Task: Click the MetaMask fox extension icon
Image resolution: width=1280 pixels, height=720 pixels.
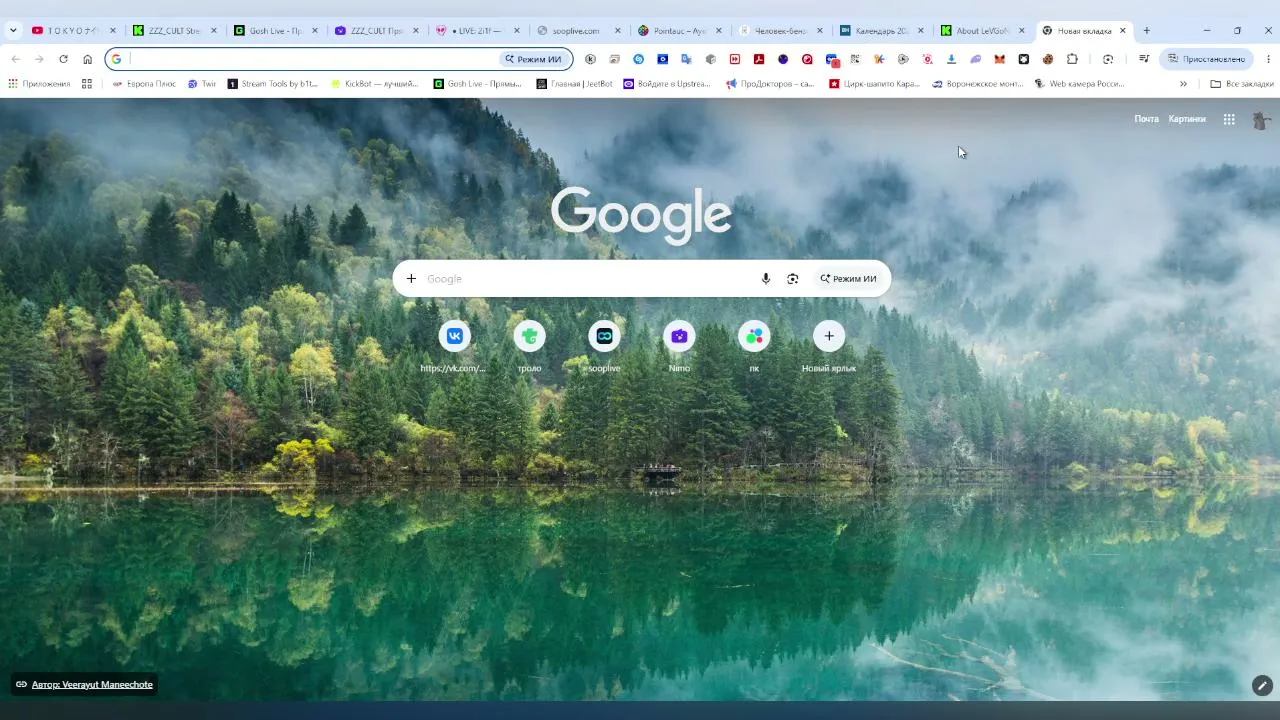Action: pos(999,59)
